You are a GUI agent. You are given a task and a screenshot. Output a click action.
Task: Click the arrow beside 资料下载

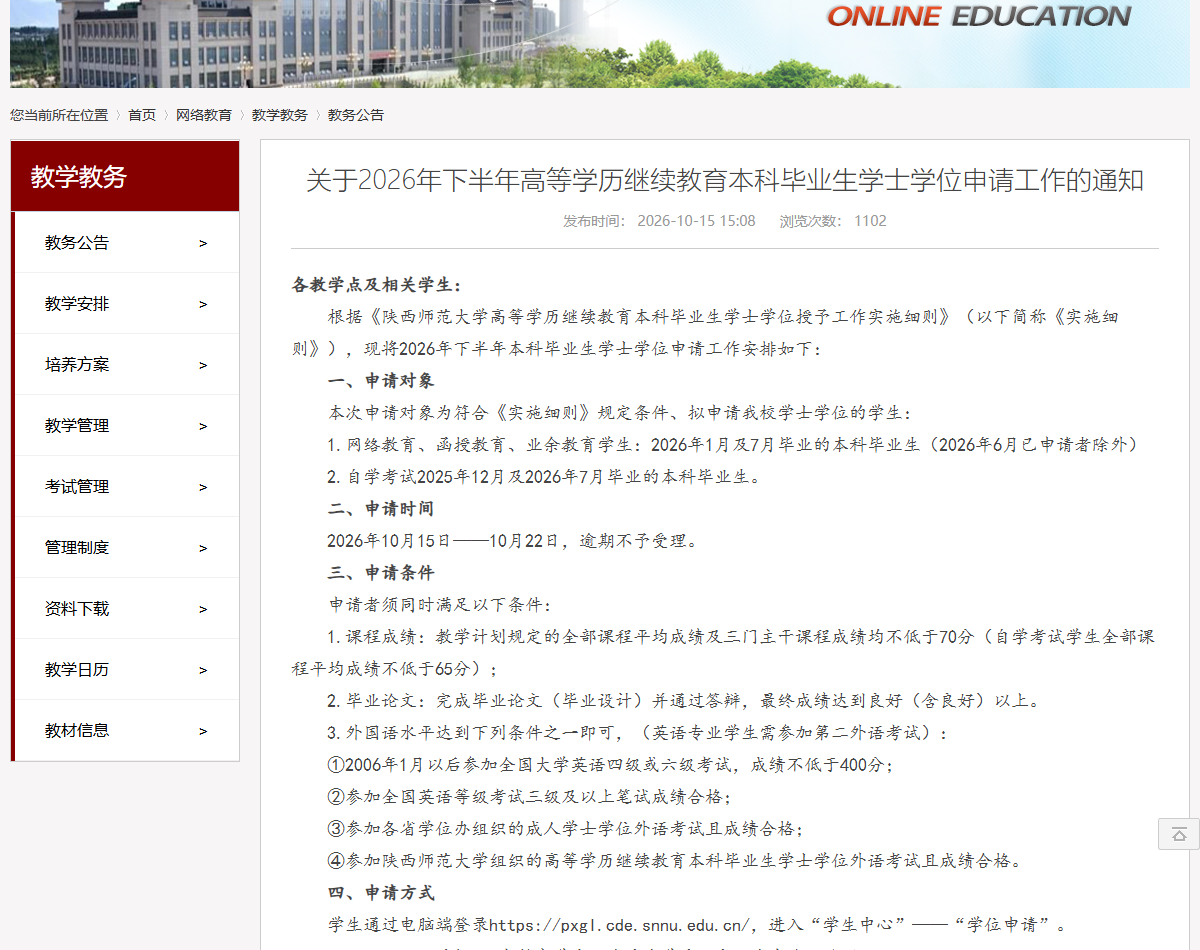click(203, 609)
